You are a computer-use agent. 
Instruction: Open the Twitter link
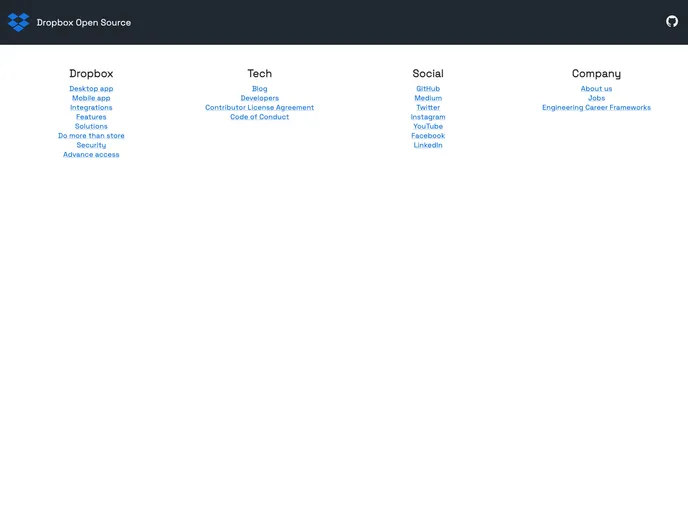[428, 107]
